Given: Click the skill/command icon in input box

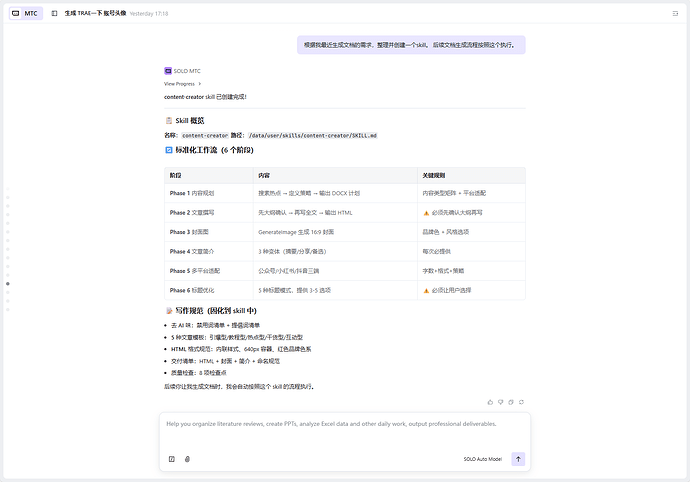Looking at the screenshot, I should pyautogui.click(x=172, y=459).
